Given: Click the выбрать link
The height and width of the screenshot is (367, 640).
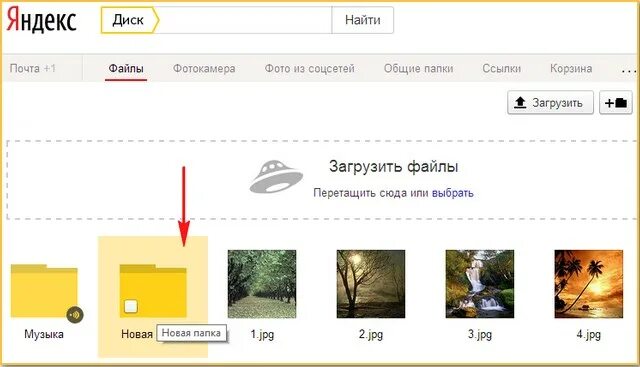Looking at the screenshot, I should (453, 193).
